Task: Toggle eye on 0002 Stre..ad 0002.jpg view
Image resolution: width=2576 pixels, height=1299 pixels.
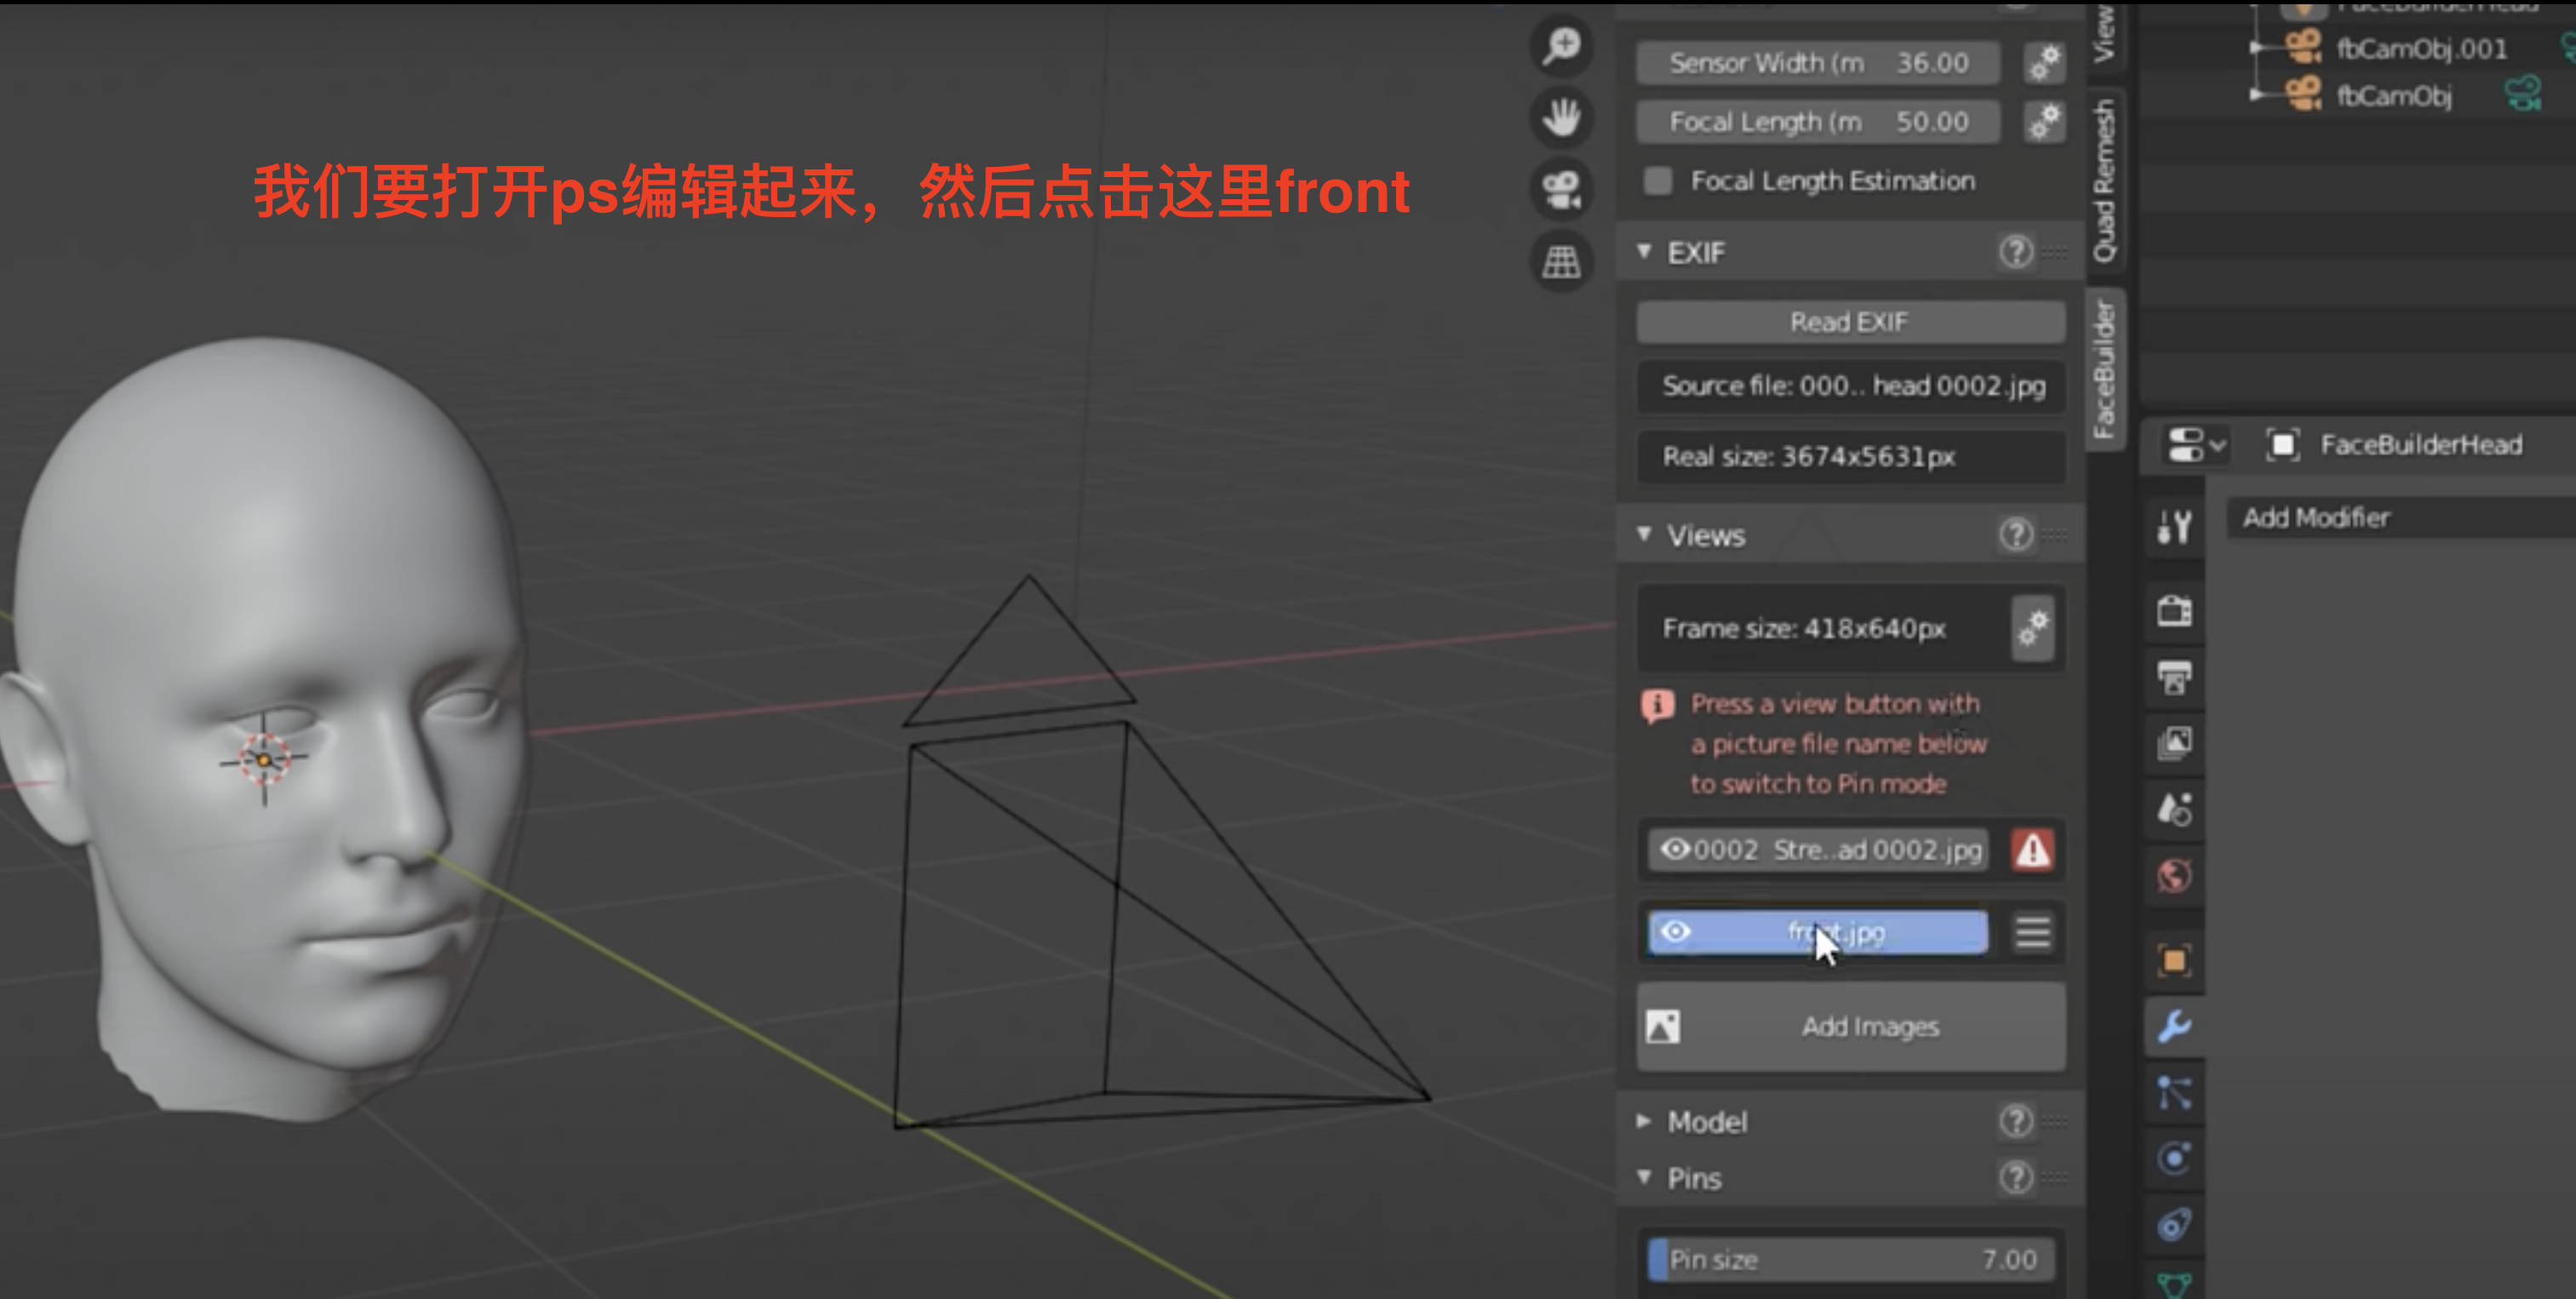Action: coord(1675,850)
